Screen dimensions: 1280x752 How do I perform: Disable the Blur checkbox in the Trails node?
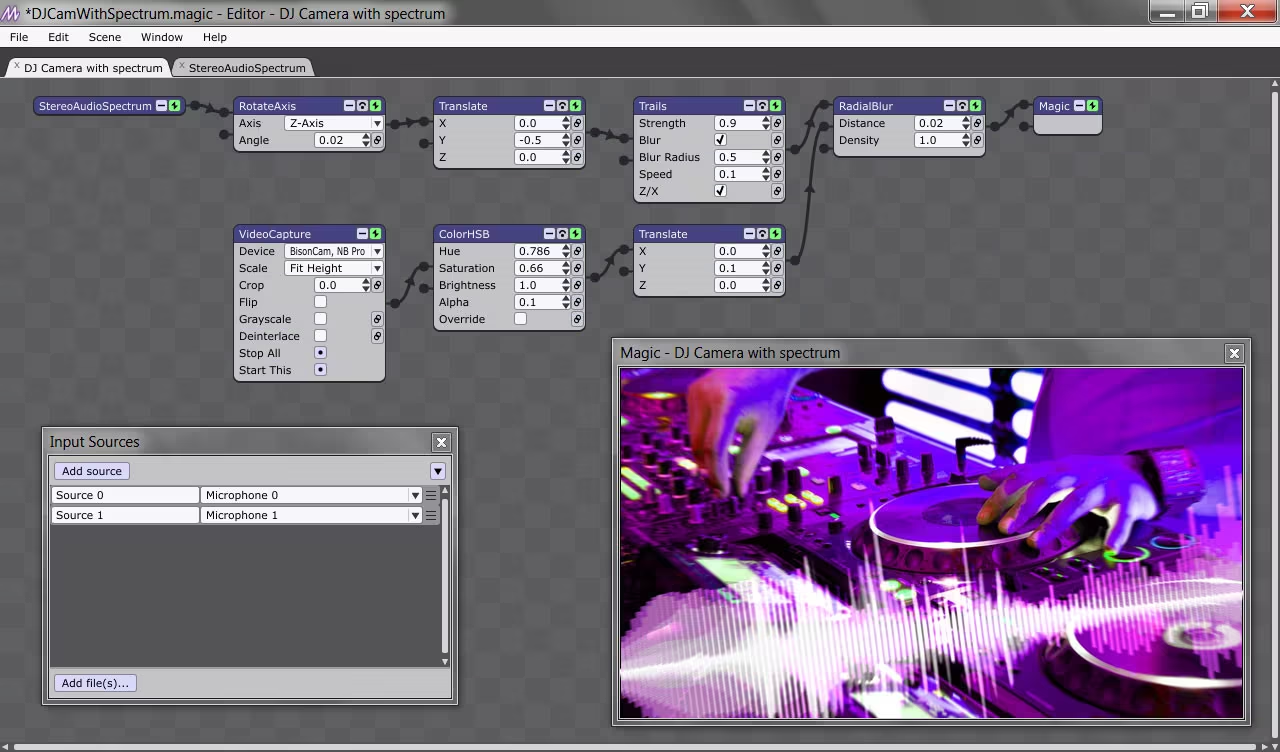(x=720, y=140)
